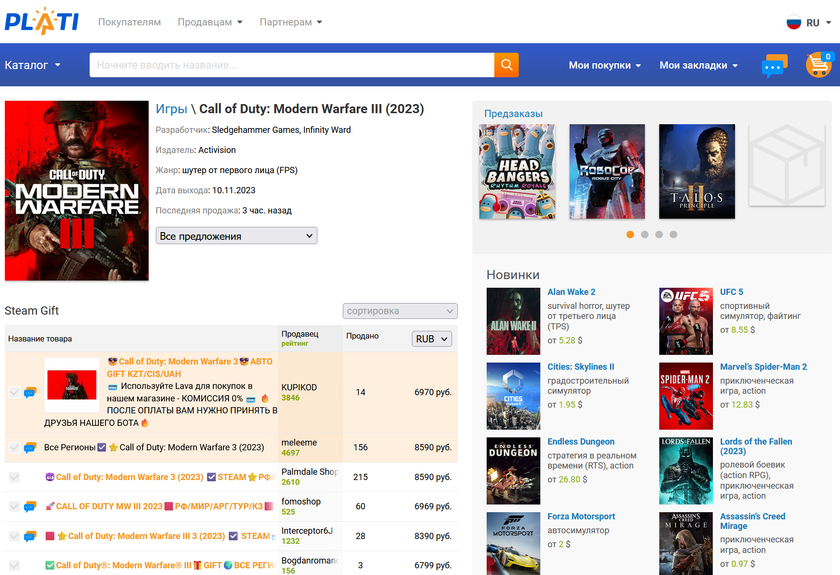Image resolution: width=840 pixels, height=575 pixels.
Task: Select the second carousel dot
Action: coord(644,234)
